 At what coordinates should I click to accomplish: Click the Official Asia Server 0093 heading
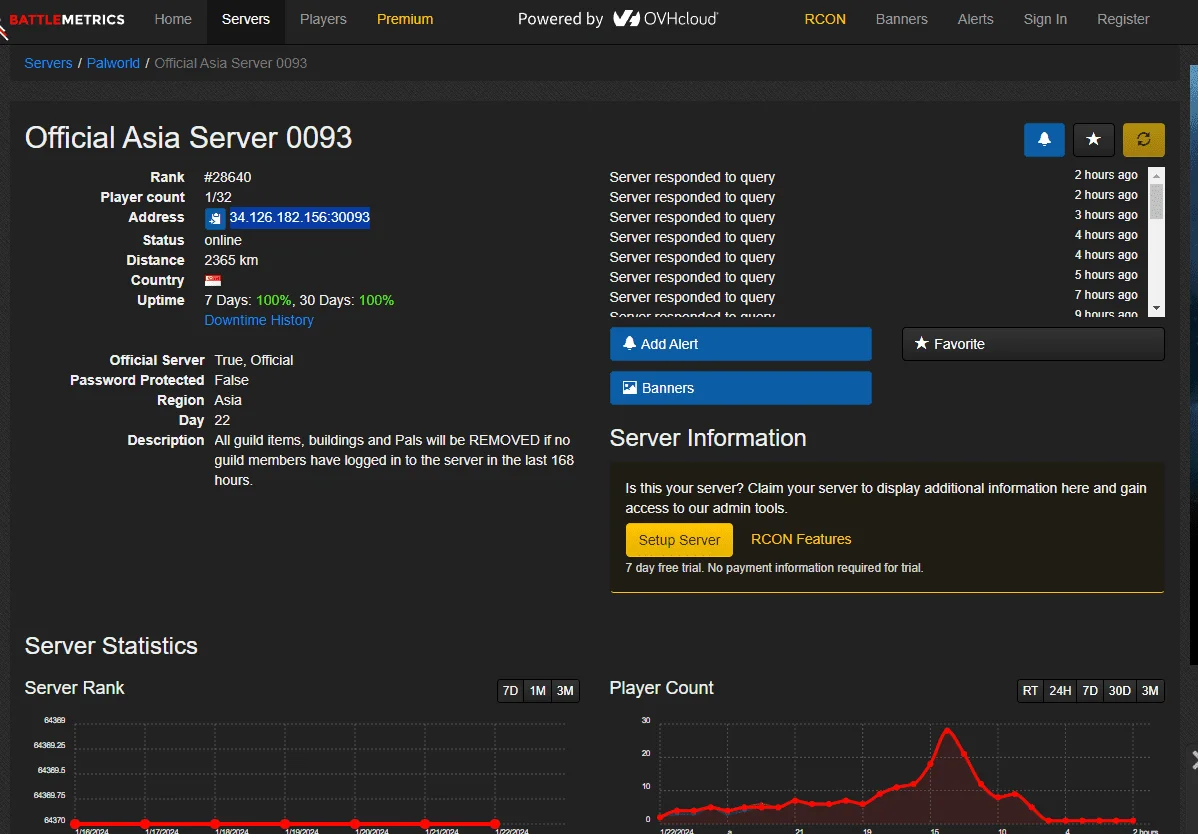click(x=189, y=137)
